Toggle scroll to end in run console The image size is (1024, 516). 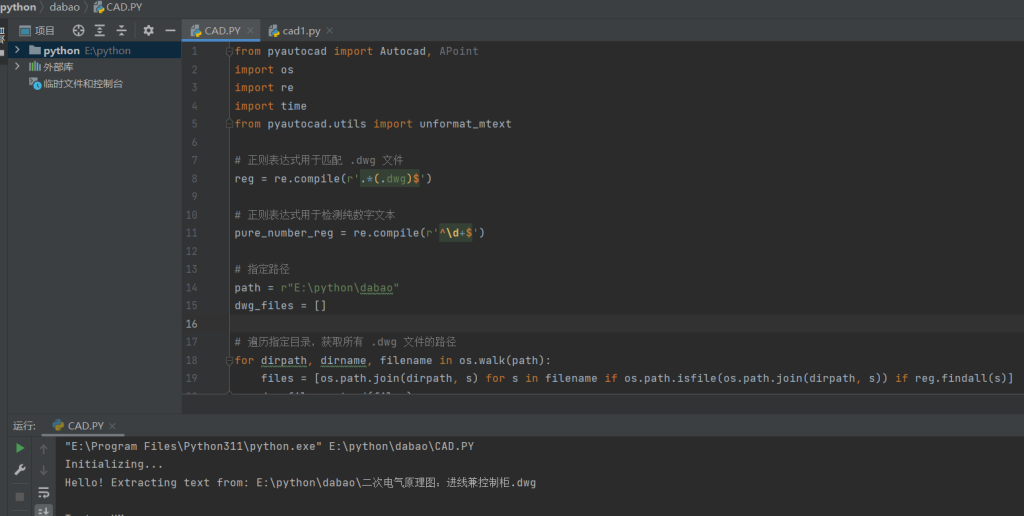(44, 510)
